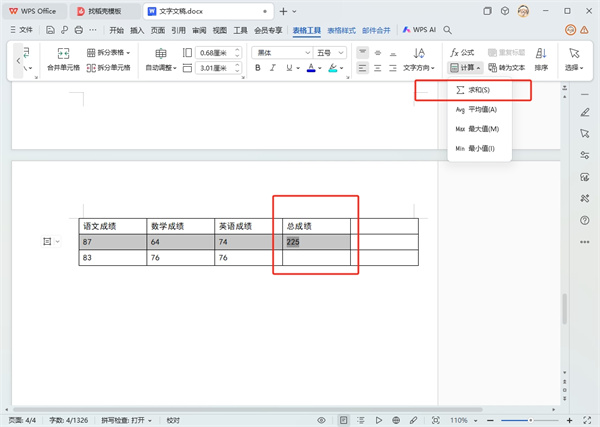The width and height of the screenshot is (600, 427).
Task: Click the Bold formatting icon
Action: (x=258, y=68)
